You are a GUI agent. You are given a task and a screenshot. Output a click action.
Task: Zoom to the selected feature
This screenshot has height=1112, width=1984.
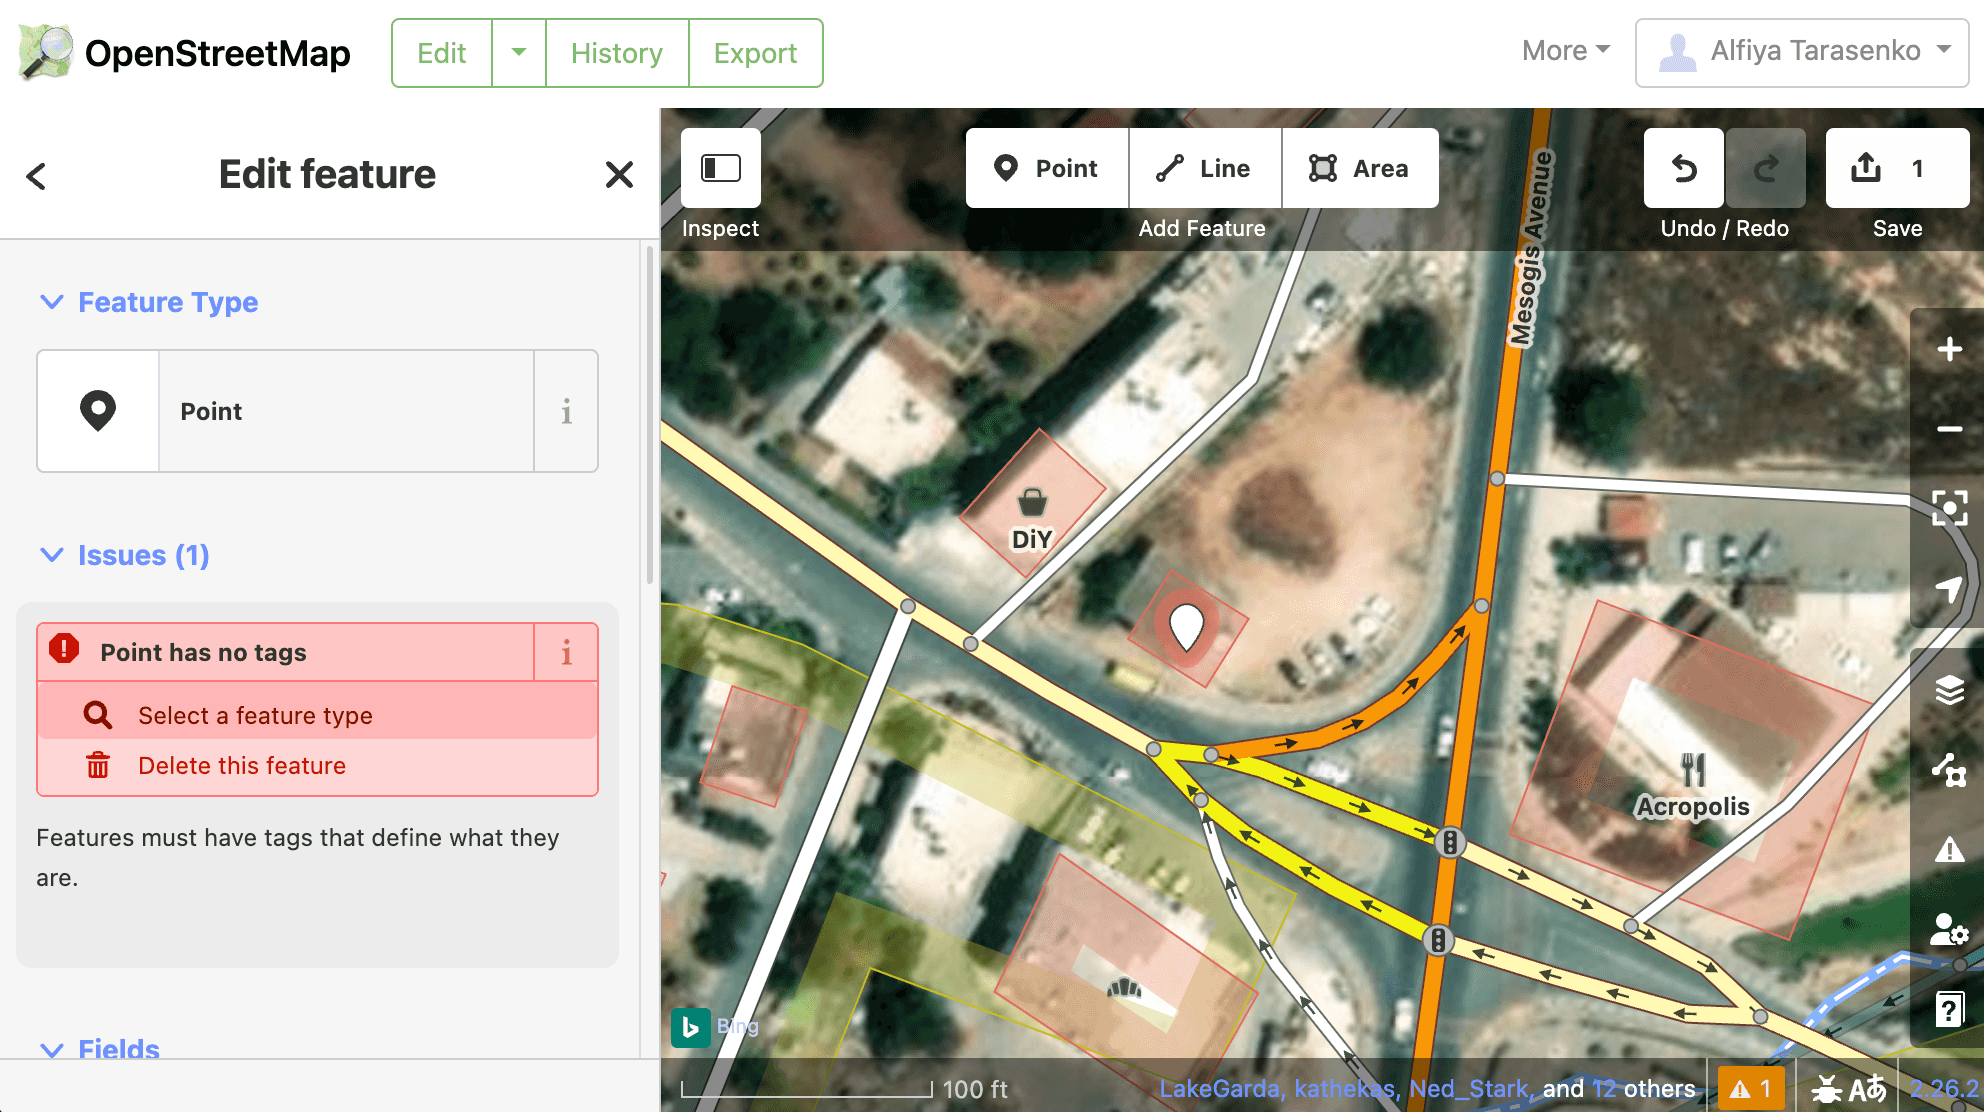(x=1948, y=508)
